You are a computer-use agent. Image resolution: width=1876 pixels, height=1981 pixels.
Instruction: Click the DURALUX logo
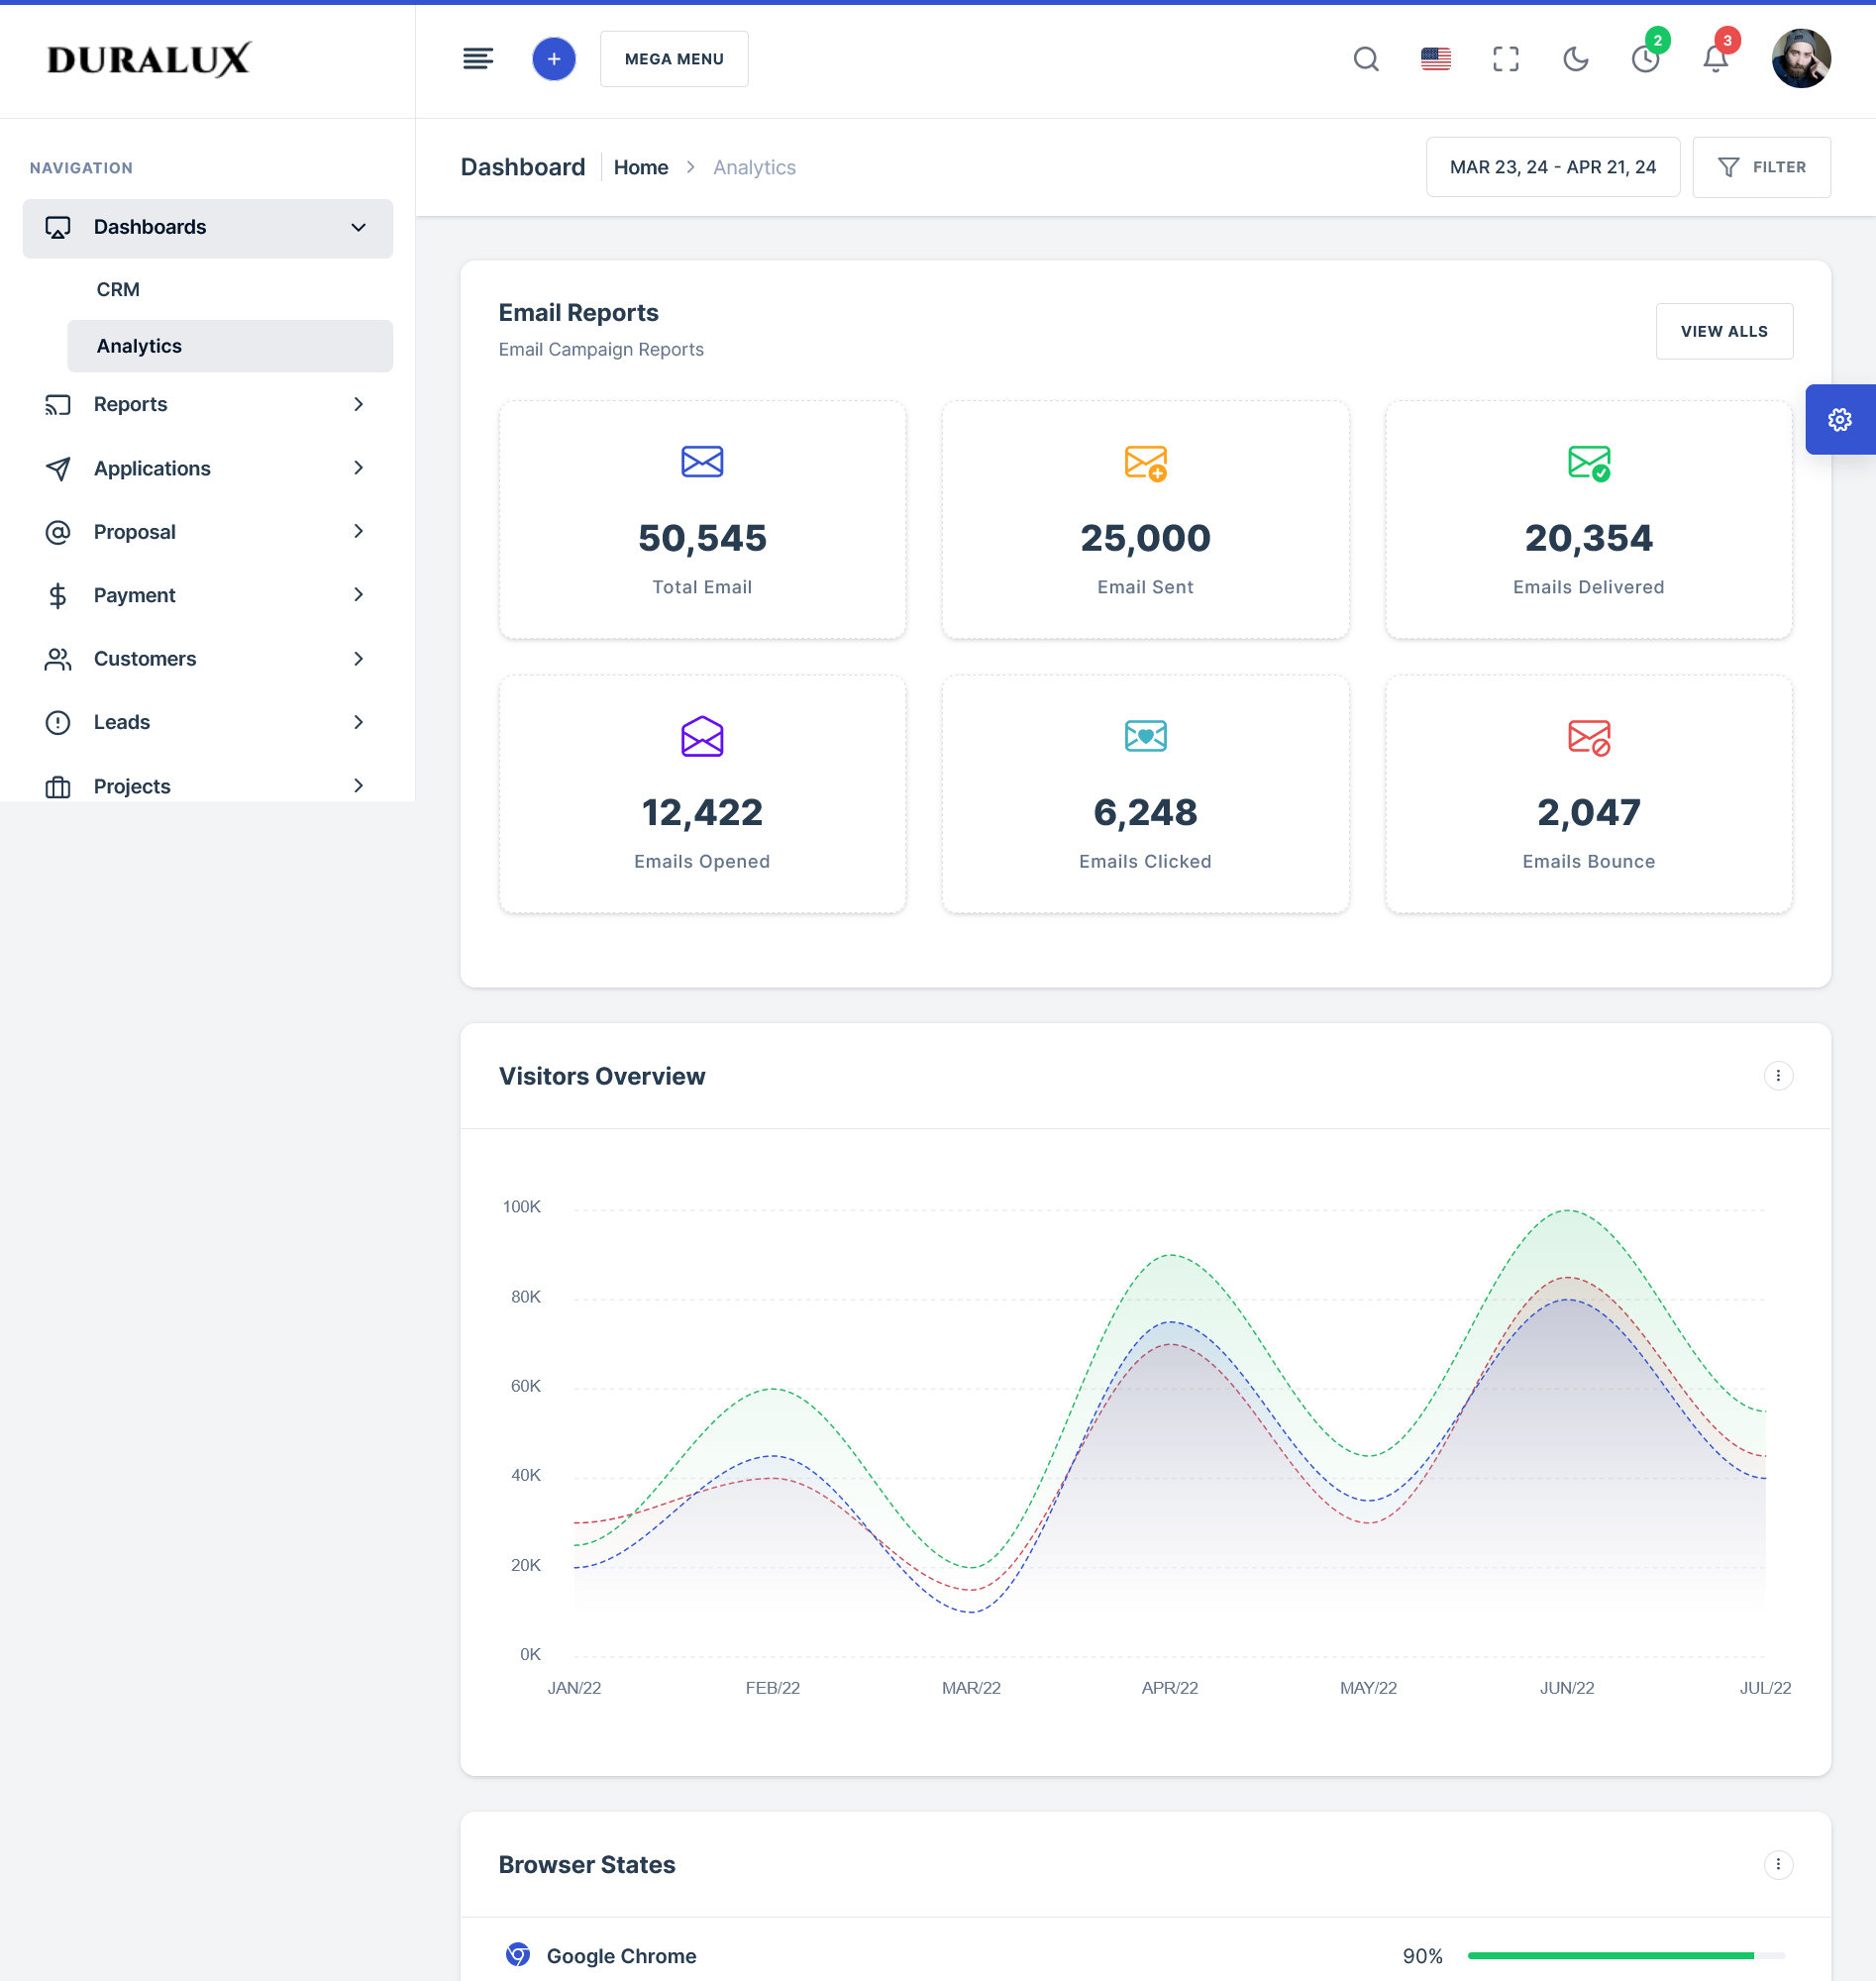[148, 59]
